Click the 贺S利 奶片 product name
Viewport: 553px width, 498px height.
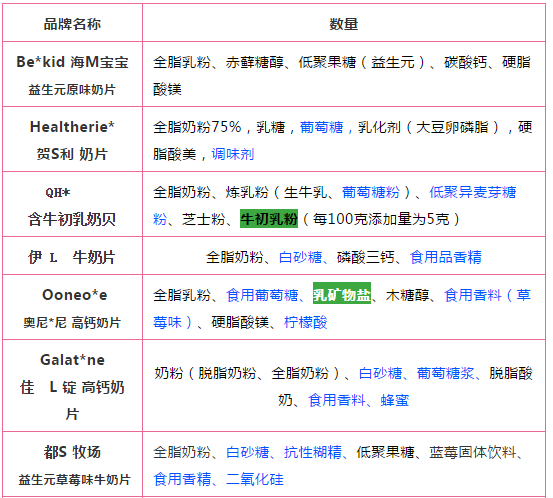tap(72, 154)
